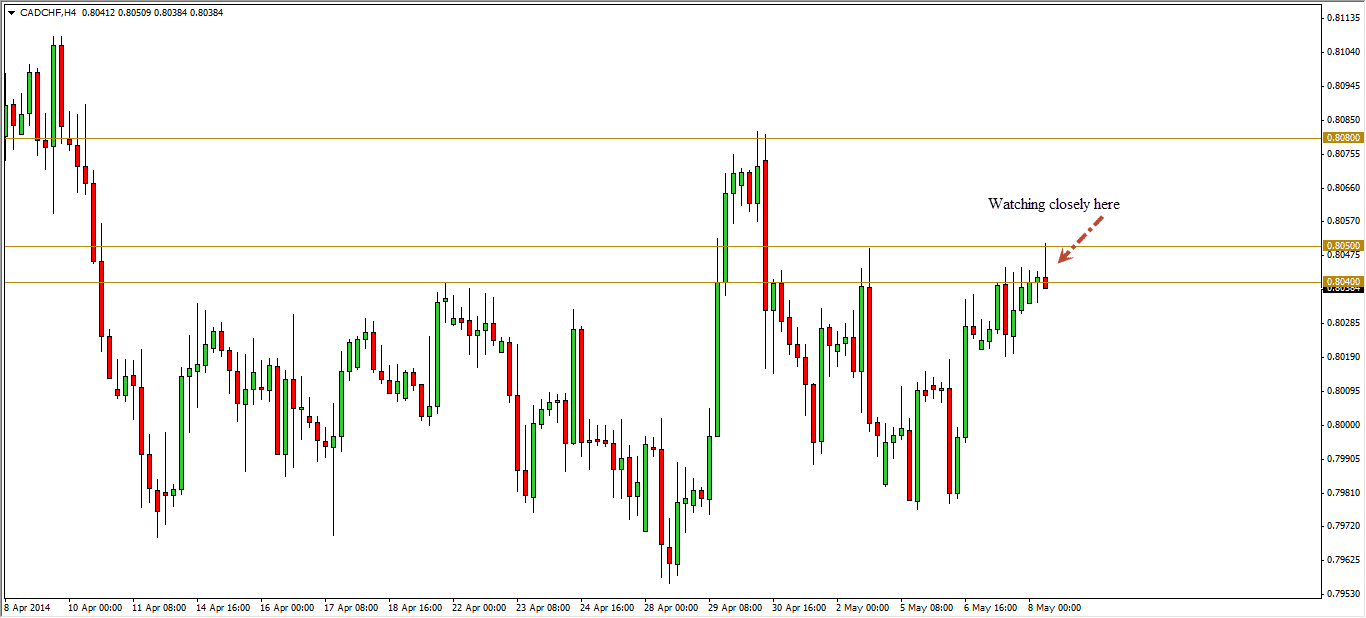
Task: Click the 0.80850 price scale label
Action: coord(1344,120)
